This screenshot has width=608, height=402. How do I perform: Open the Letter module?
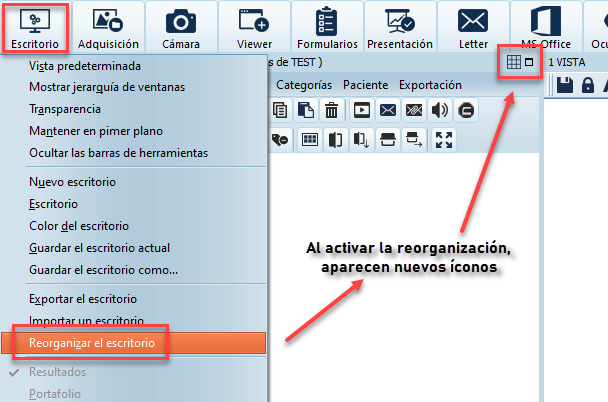tap(473, 27)
